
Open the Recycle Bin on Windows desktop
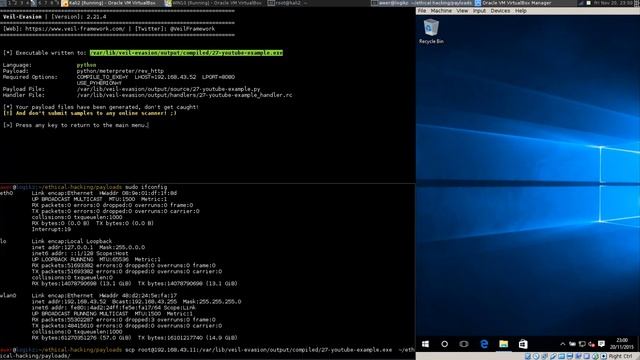431,32
